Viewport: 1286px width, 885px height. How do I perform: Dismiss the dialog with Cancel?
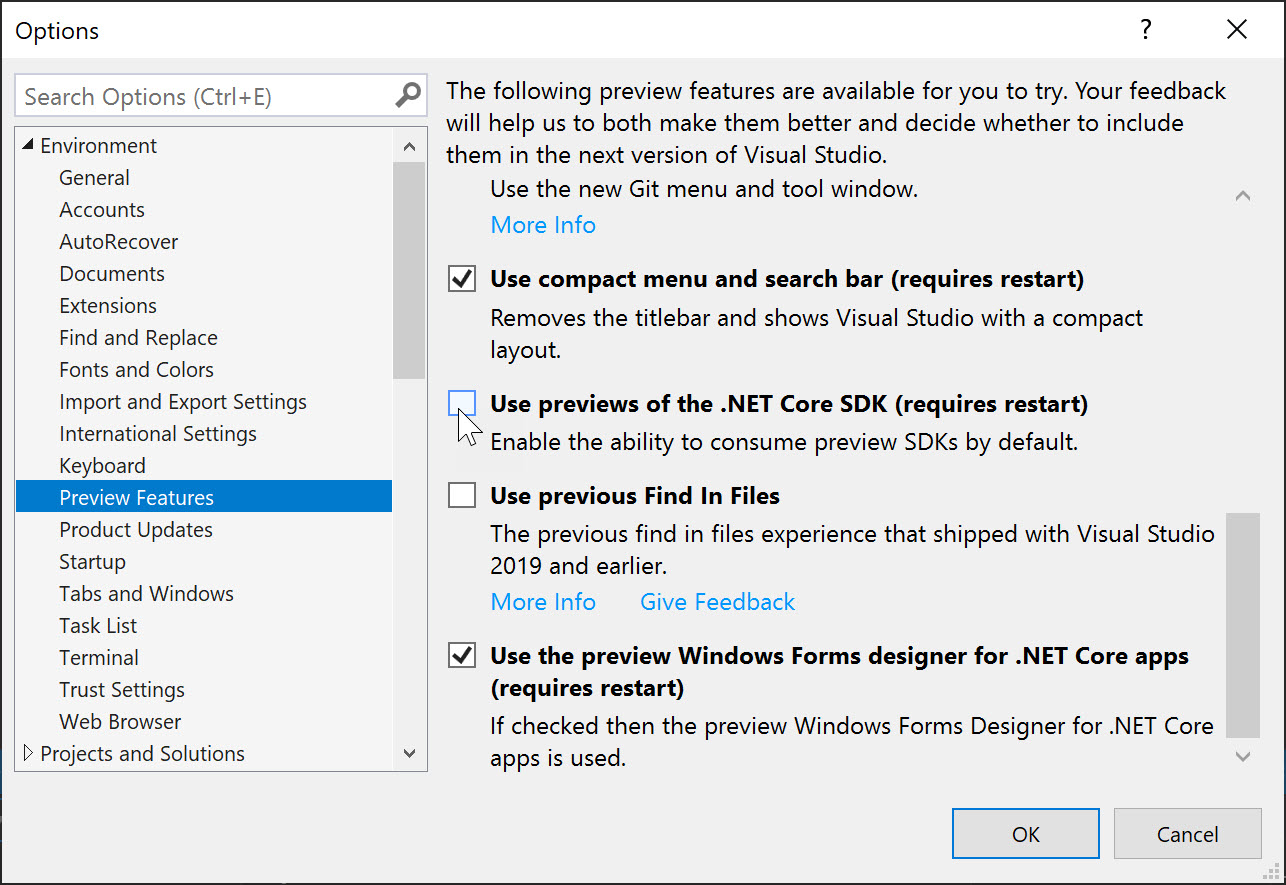click(1188, 834)
